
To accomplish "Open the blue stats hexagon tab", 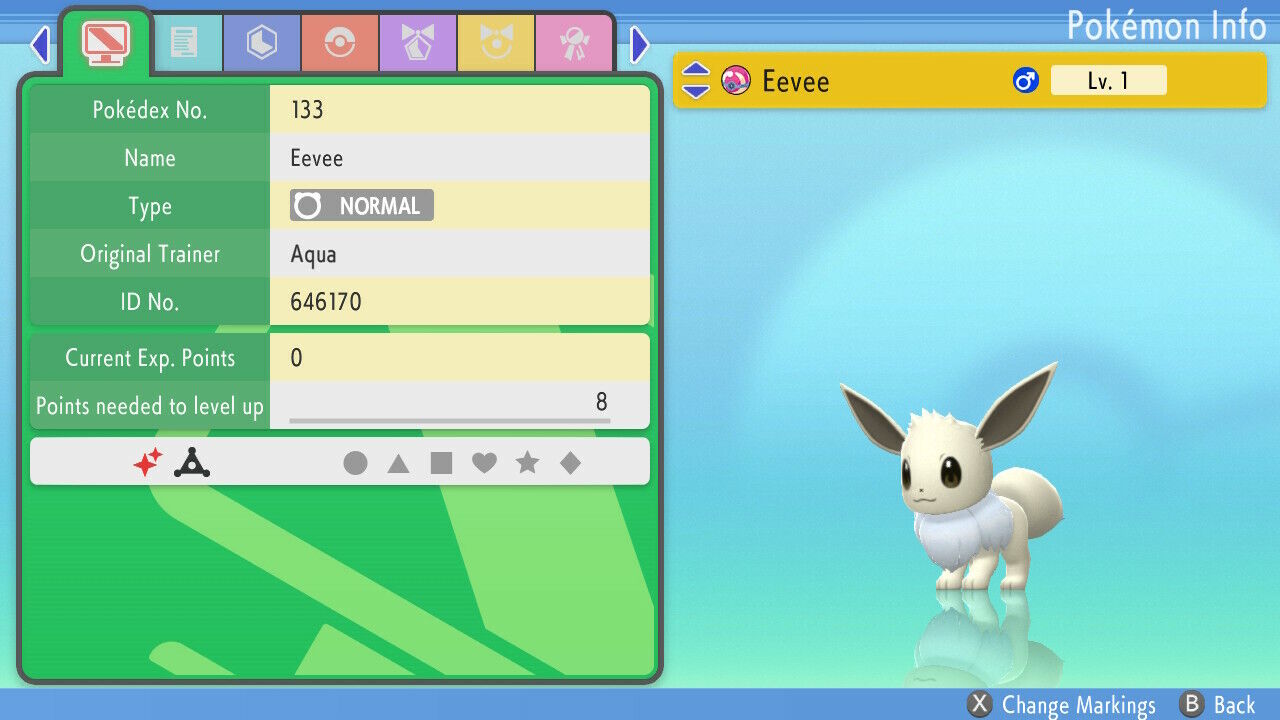I will click(x=261, y=43).
